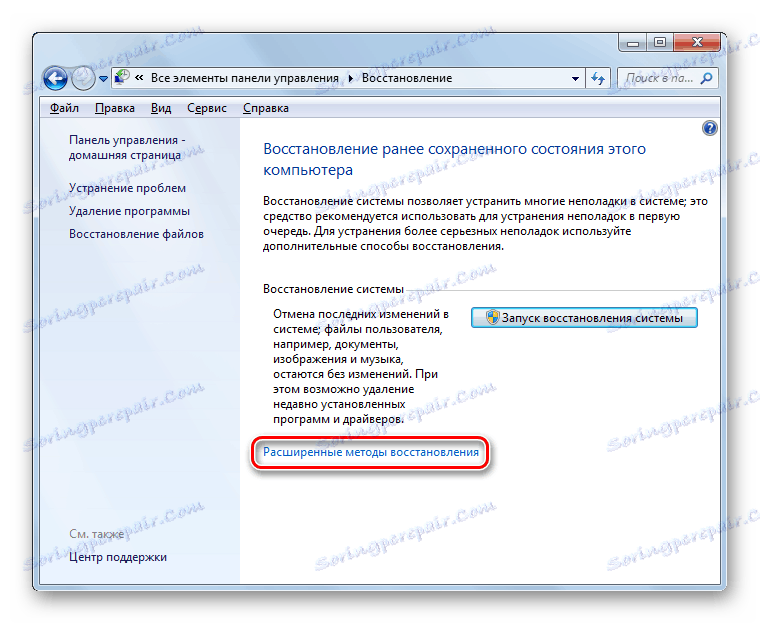Click the greyed Forward navigation arrow
The width and height of the screenshot is (760, 624).
(x=83, y=78)
